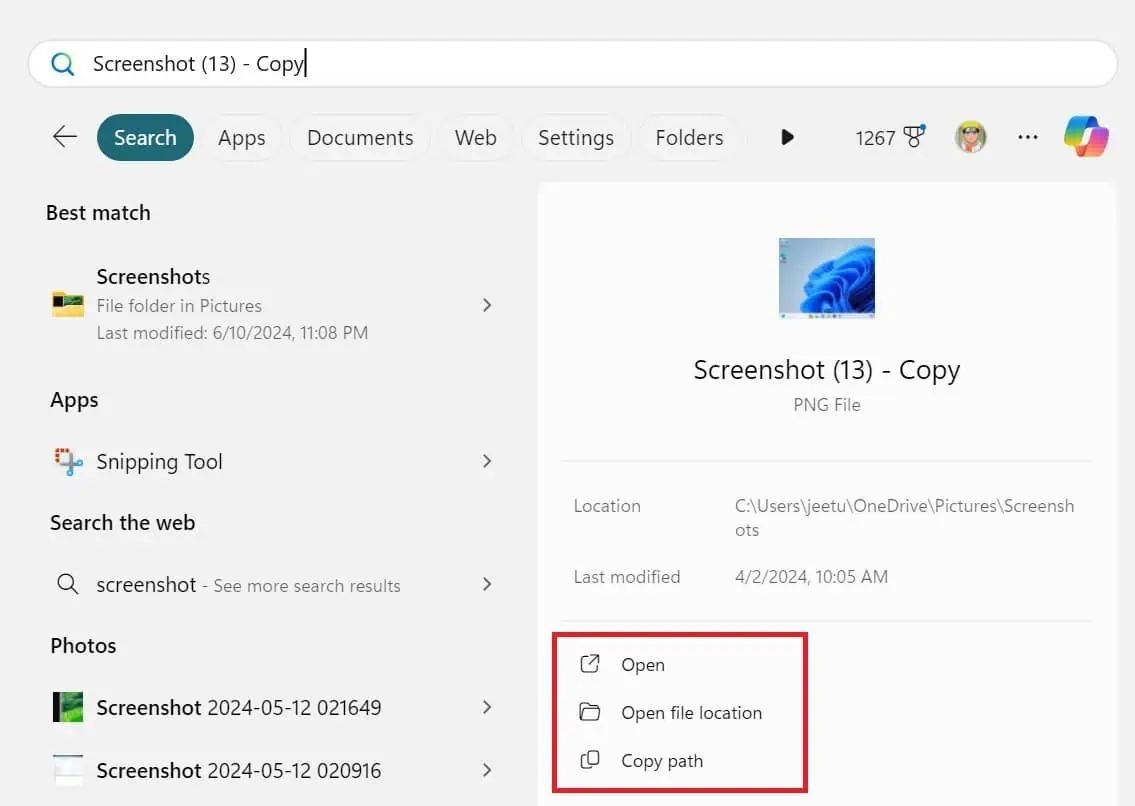This screenshot has width=1135, height=806.
Task: Open Copilot from the search bar
Action: 1086,137
